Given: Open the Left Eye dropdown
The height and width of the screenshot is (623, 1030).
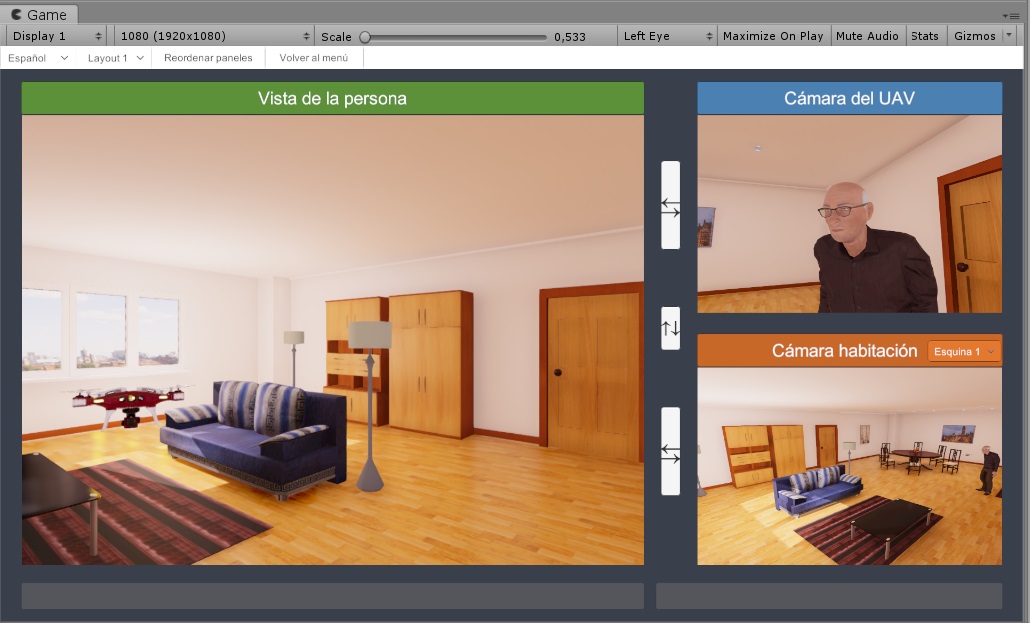Looking at the screenshot, I should coord(667,36).
